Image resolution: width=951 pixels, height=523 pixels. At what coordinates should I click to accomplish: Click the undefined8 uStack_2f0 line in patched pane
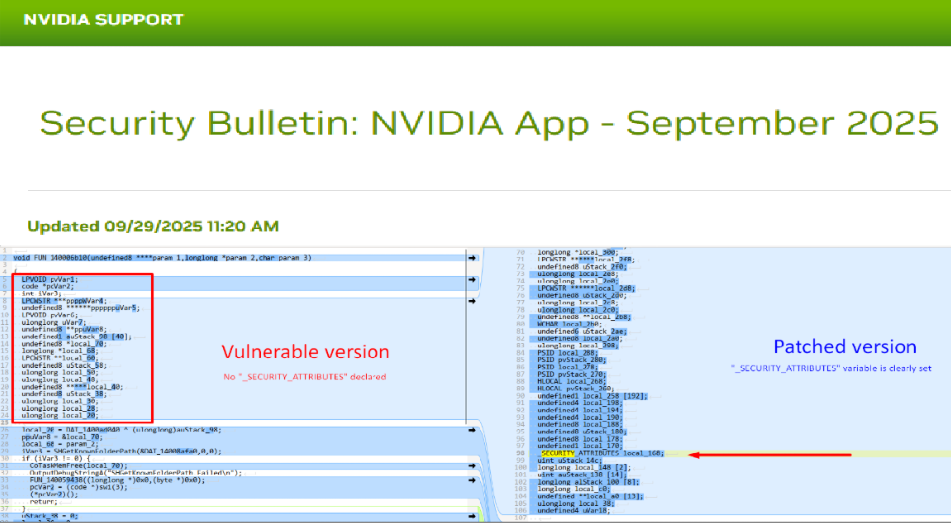[x=582, y=266]
